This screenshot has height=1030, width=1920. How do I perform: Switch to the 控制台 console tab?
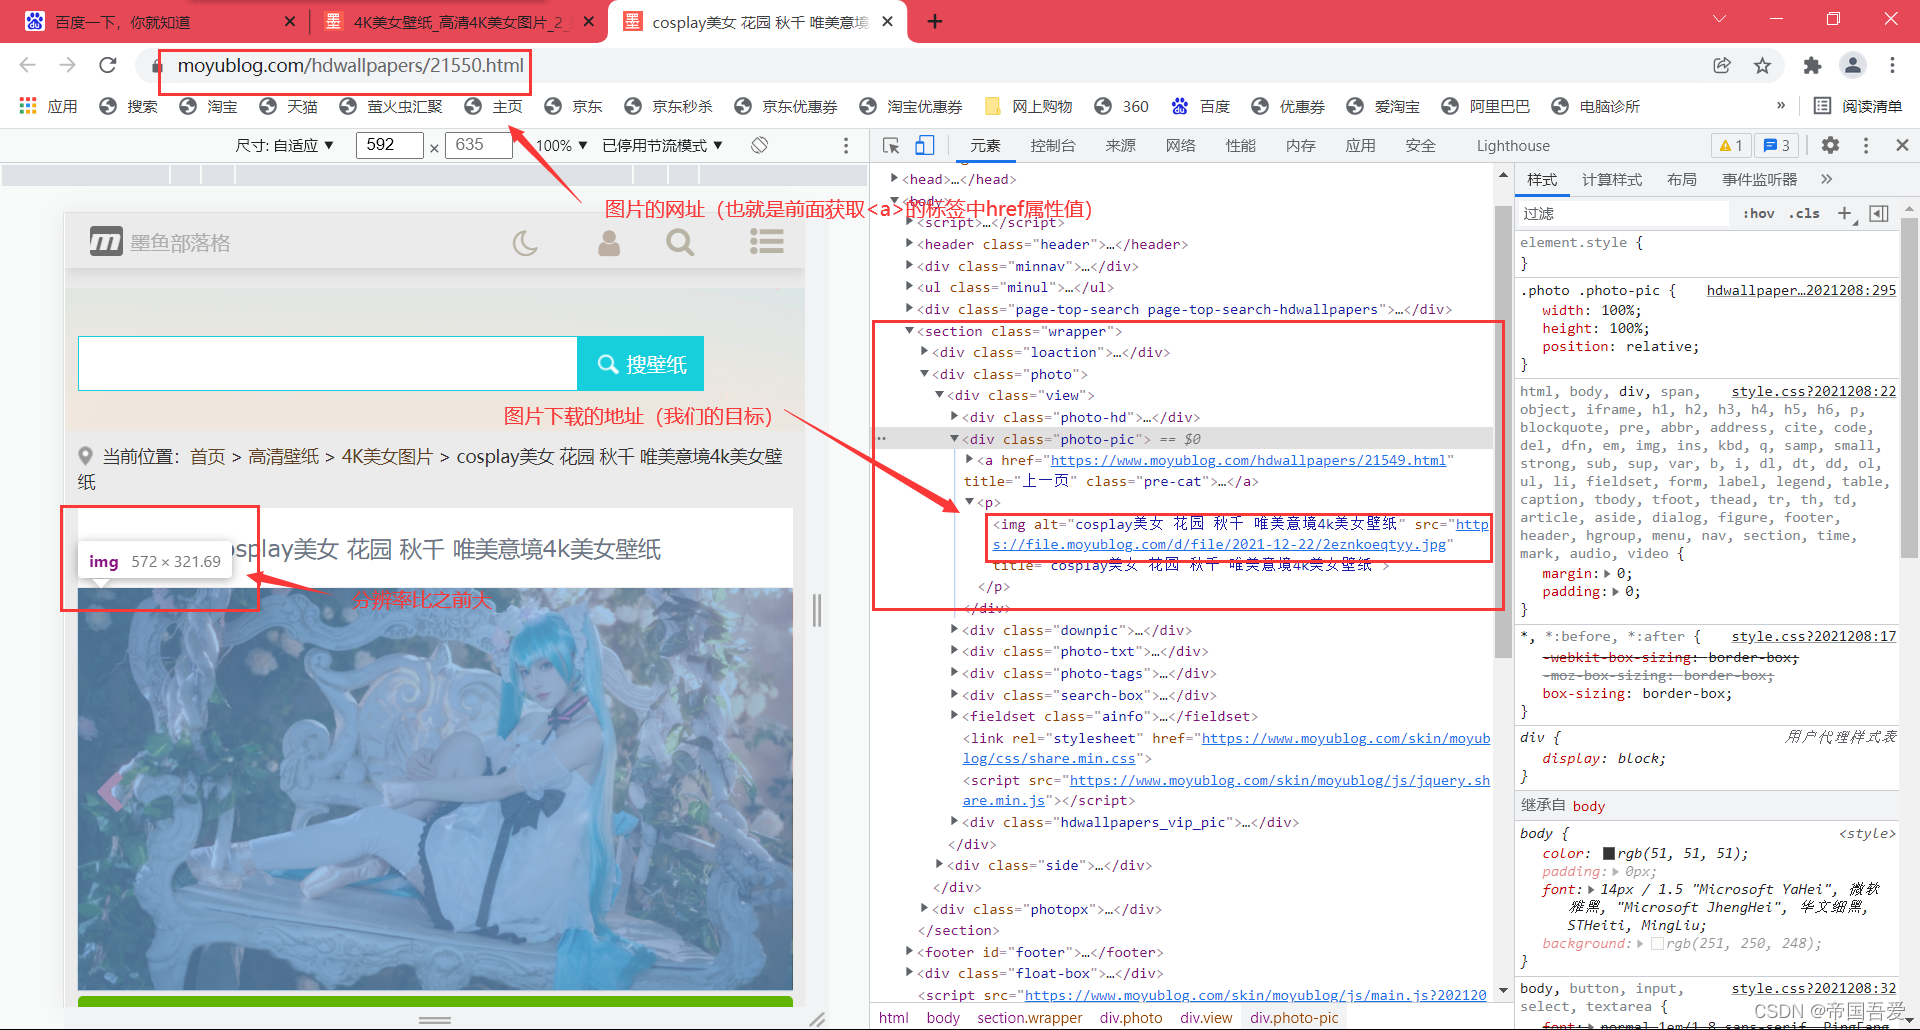(x=1053, y=145)
